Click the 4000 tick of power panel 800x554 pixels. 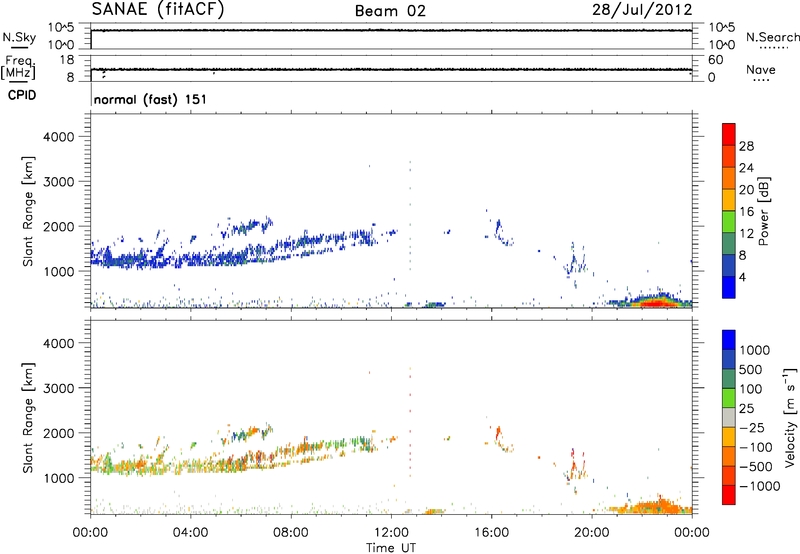click(x=58, y=137)
